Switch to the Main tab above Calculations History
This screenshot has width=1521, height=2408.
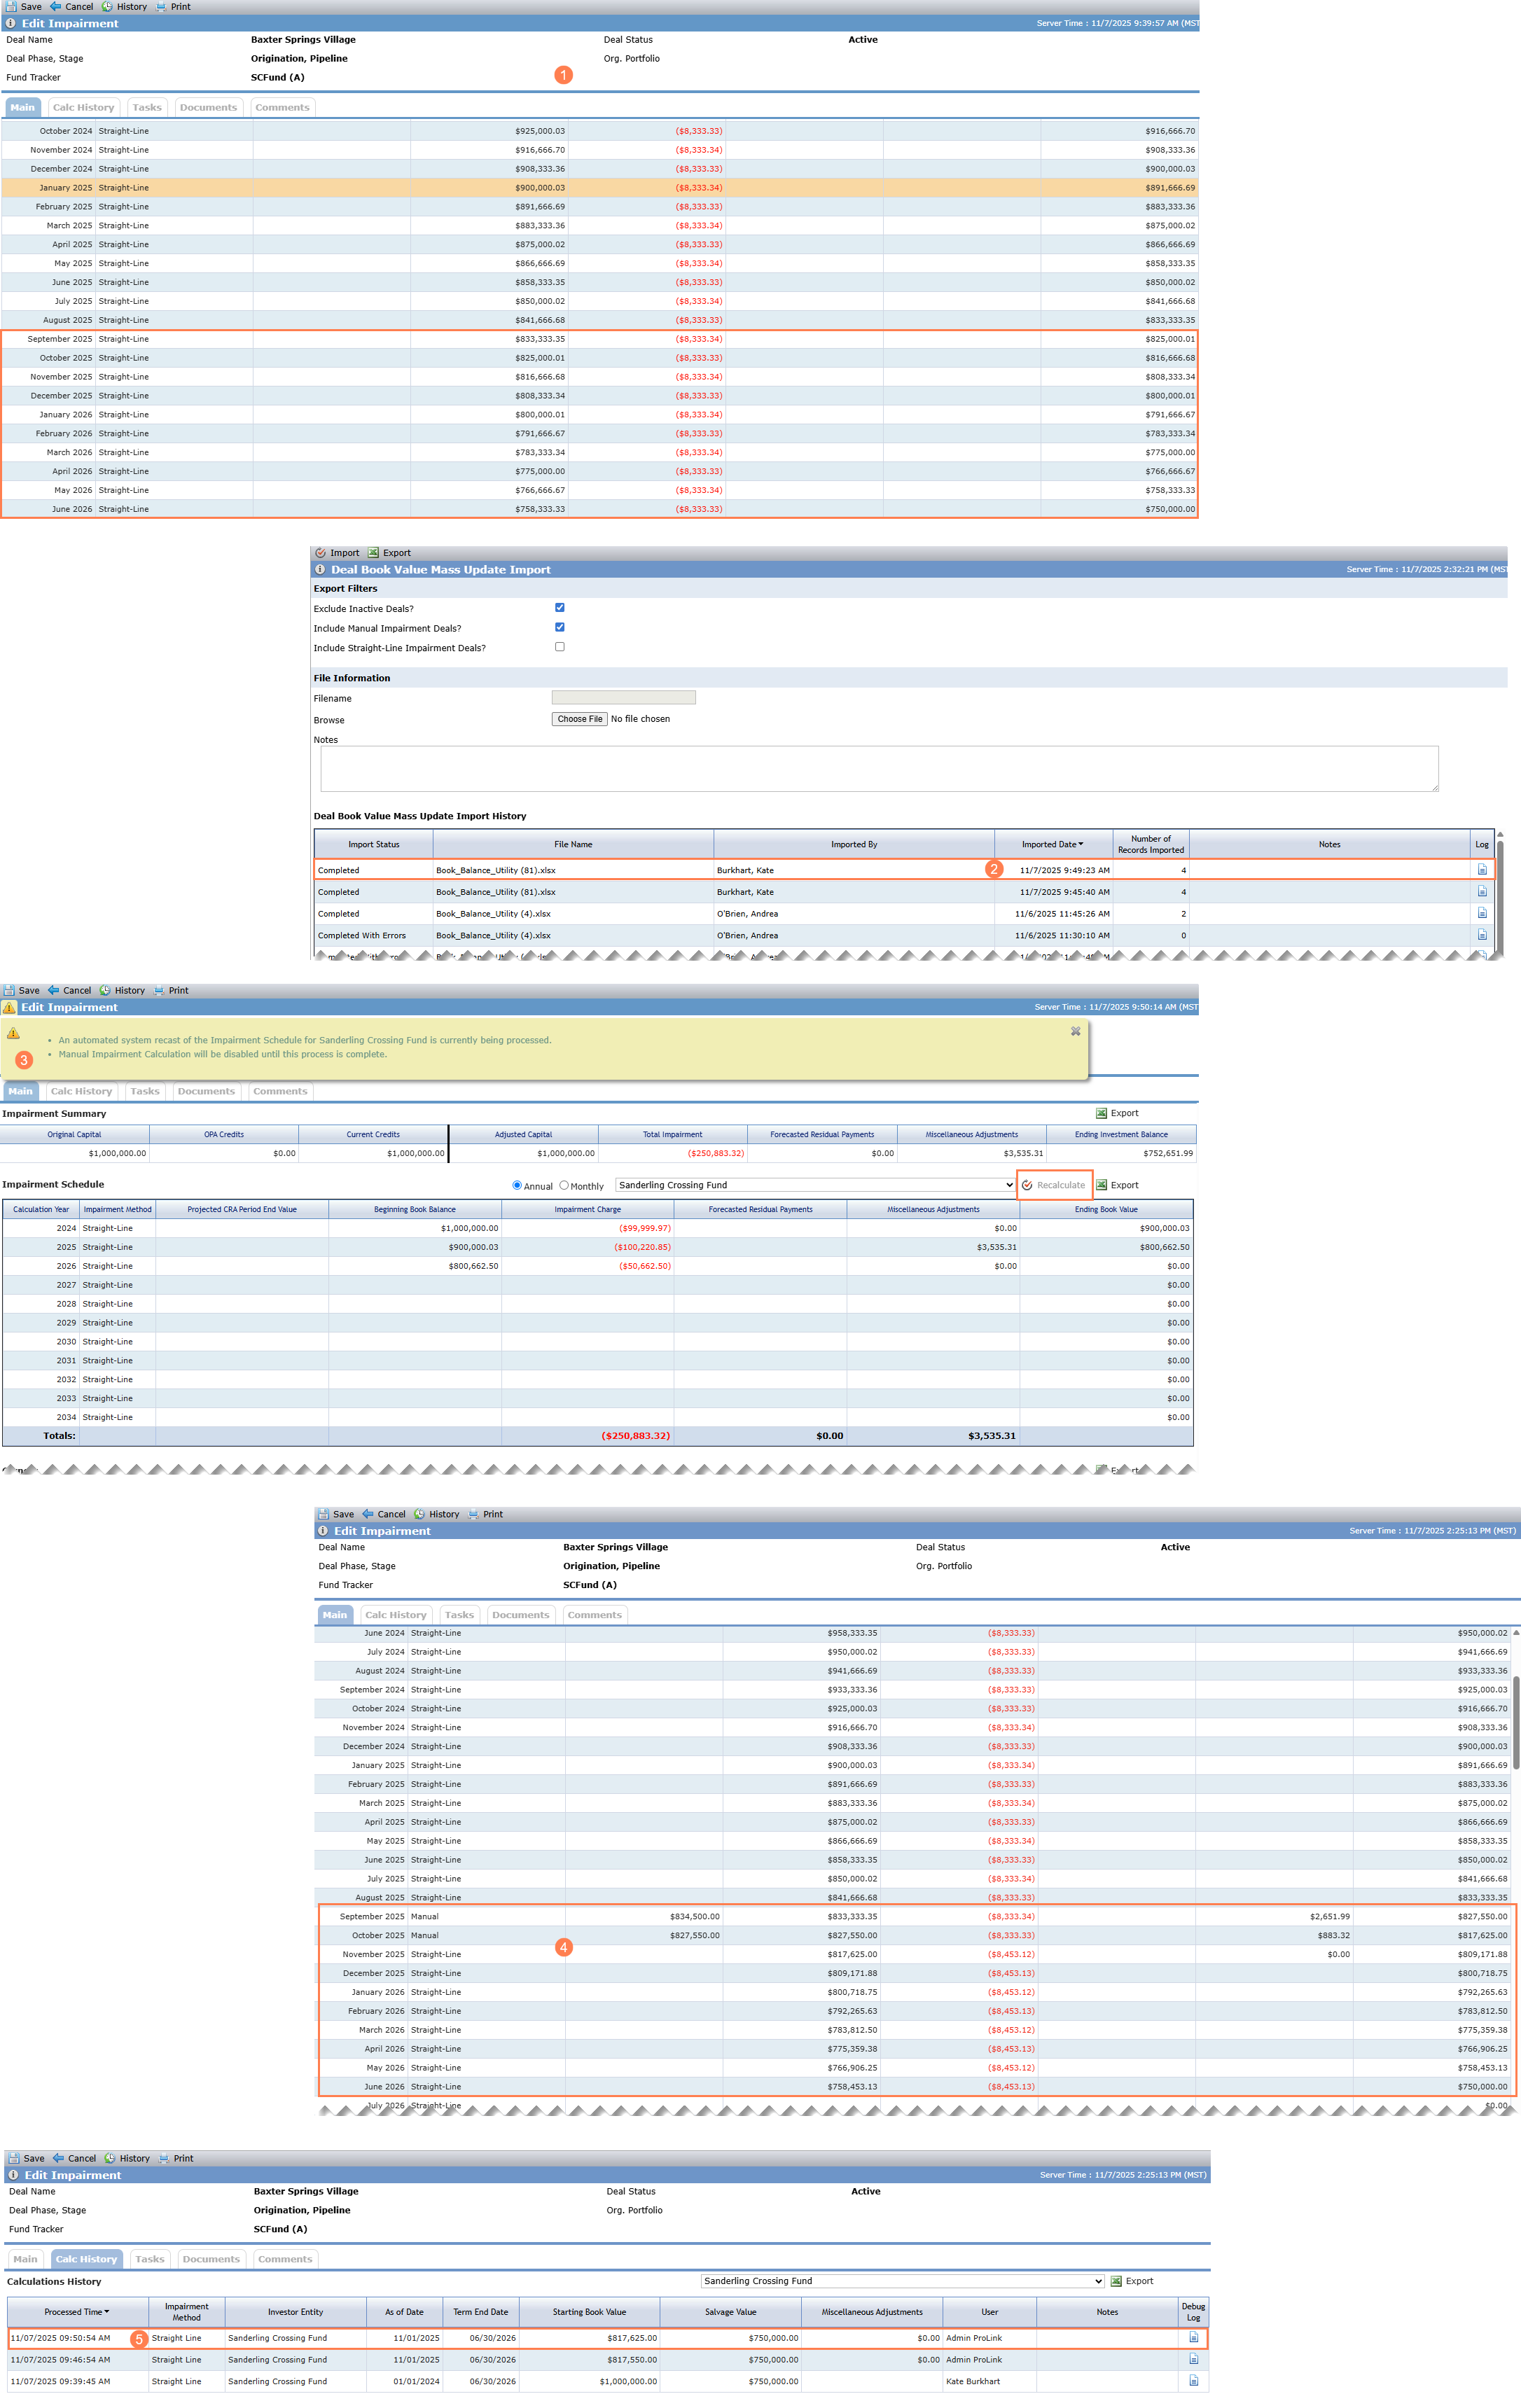pos(25,2260)
